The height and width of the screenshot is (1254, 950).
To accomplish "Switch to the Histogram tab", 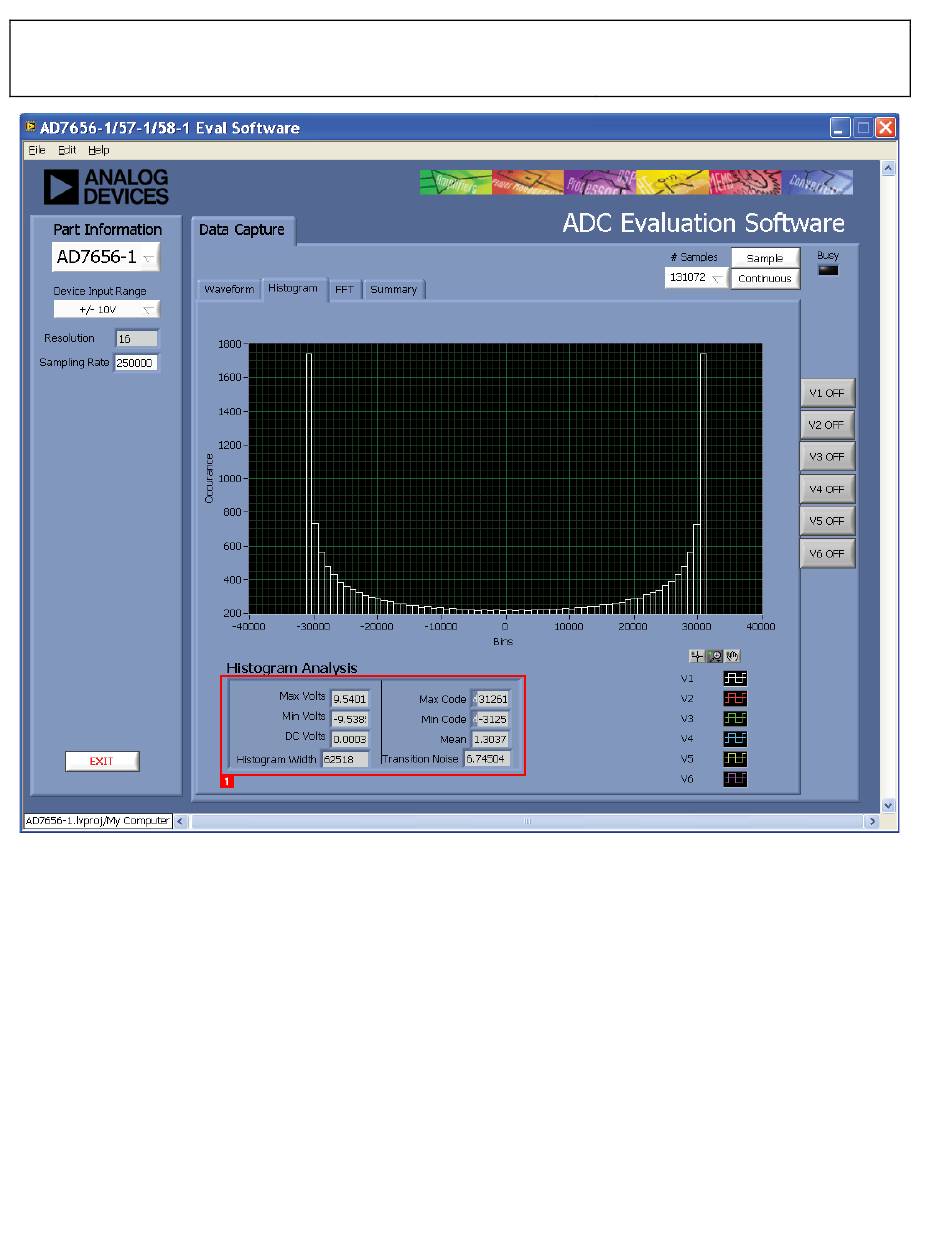I will tap(293, 288).
